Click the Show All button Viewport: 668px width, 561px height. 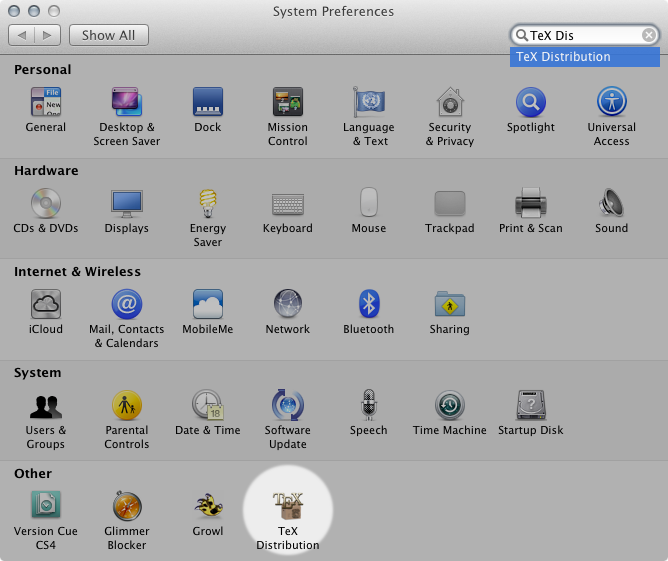pos(109,35)
